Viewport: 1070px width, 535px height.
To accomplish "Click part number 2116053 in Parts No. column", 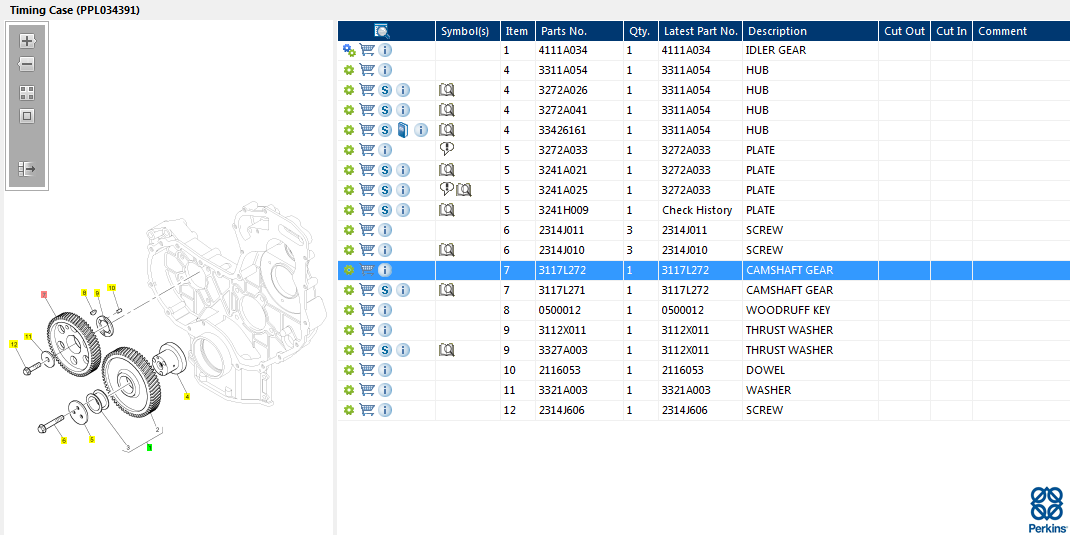I will (560, 370).
